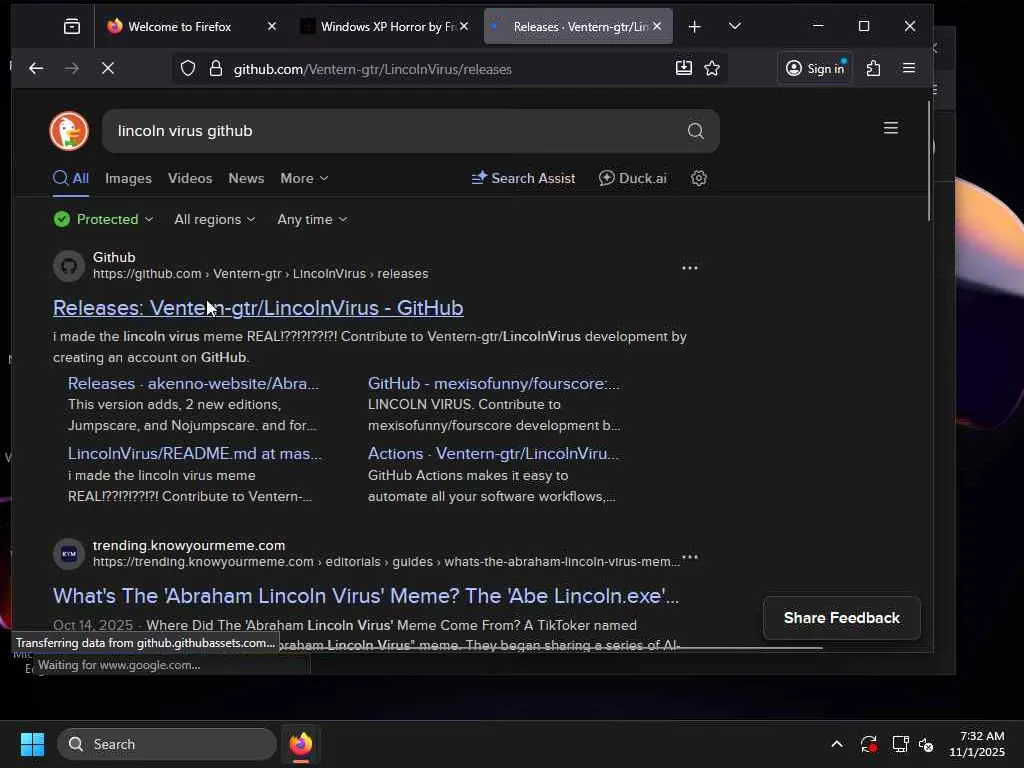
Task: Open Search Assist
Action: tap(523, 178)
